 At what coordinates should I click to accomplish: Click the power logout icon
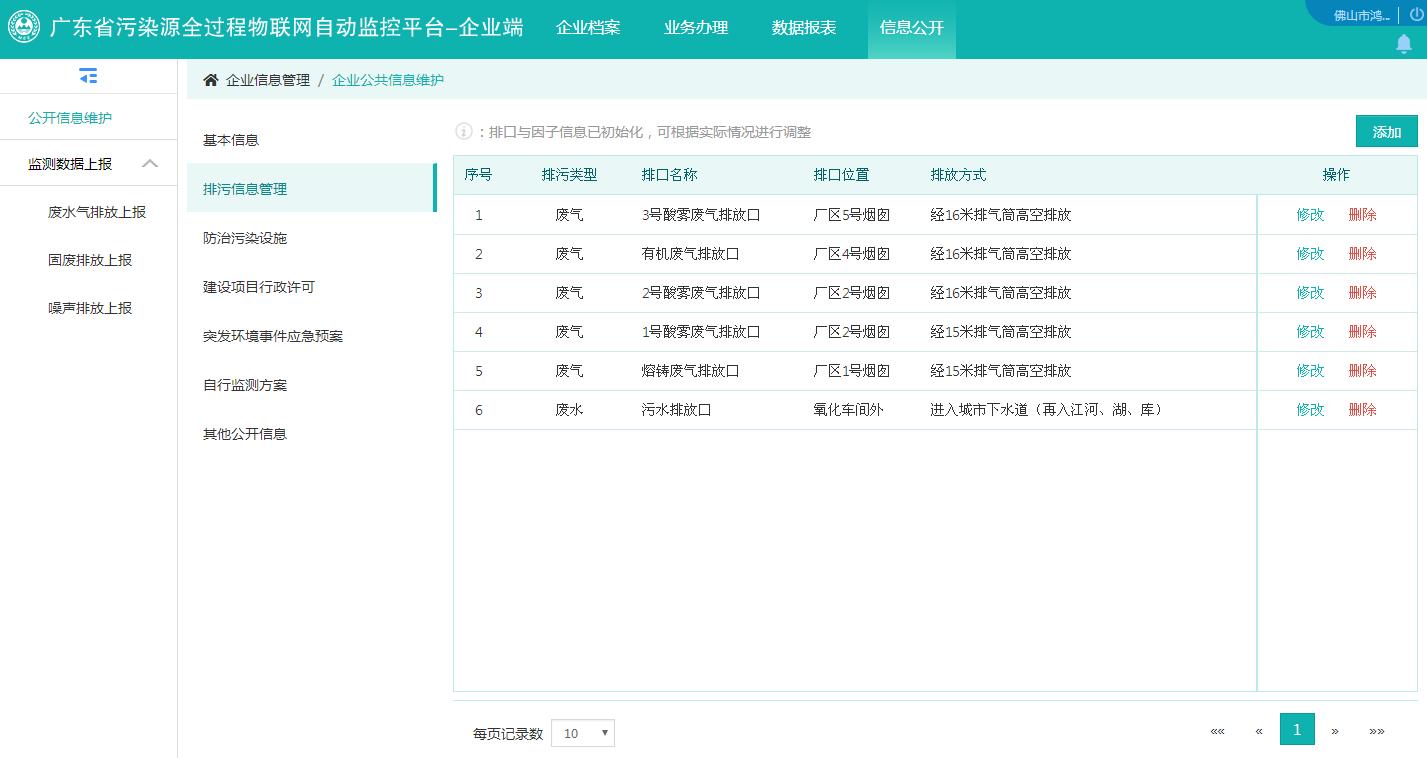[1415, 15]
